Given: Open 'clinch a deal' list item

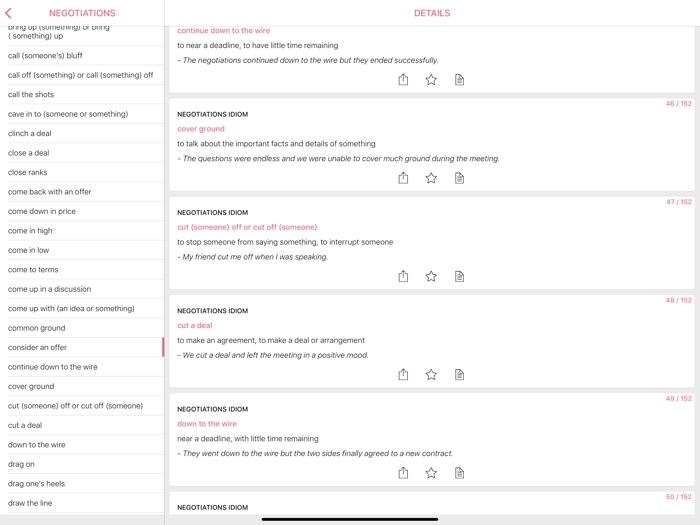Looking at the screenshot, I should (82, 133).
